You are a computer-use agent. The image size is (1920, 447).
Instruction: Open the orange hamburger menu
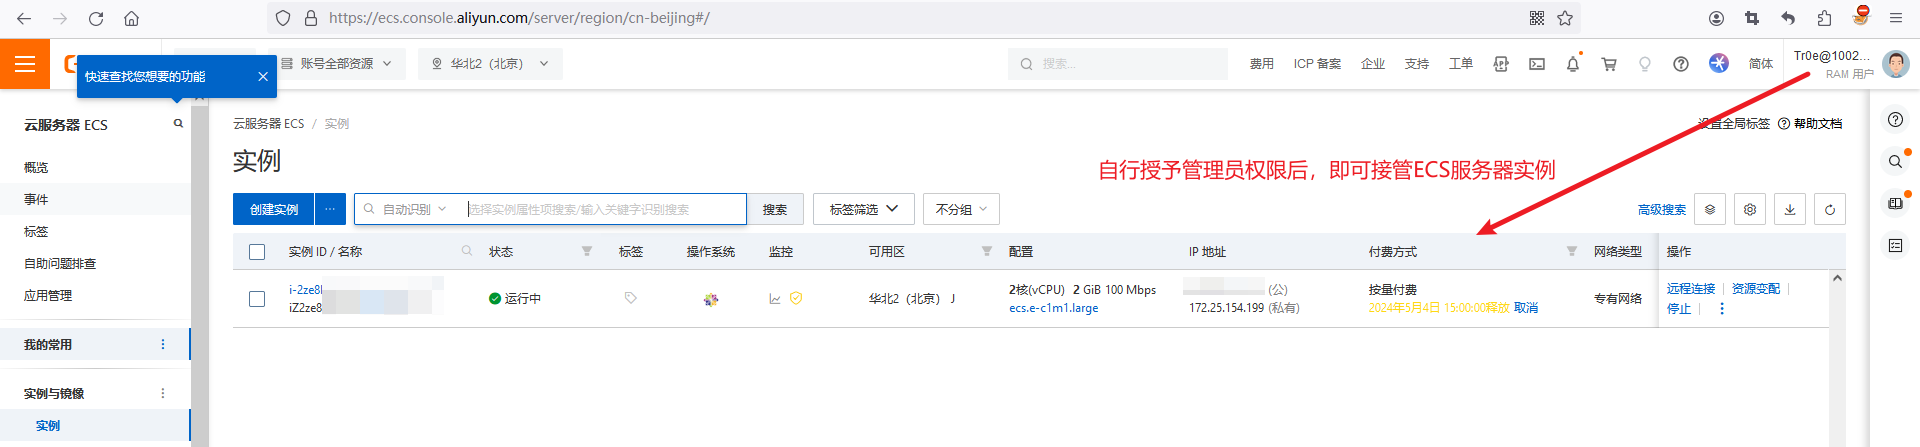tap(25, 64)
